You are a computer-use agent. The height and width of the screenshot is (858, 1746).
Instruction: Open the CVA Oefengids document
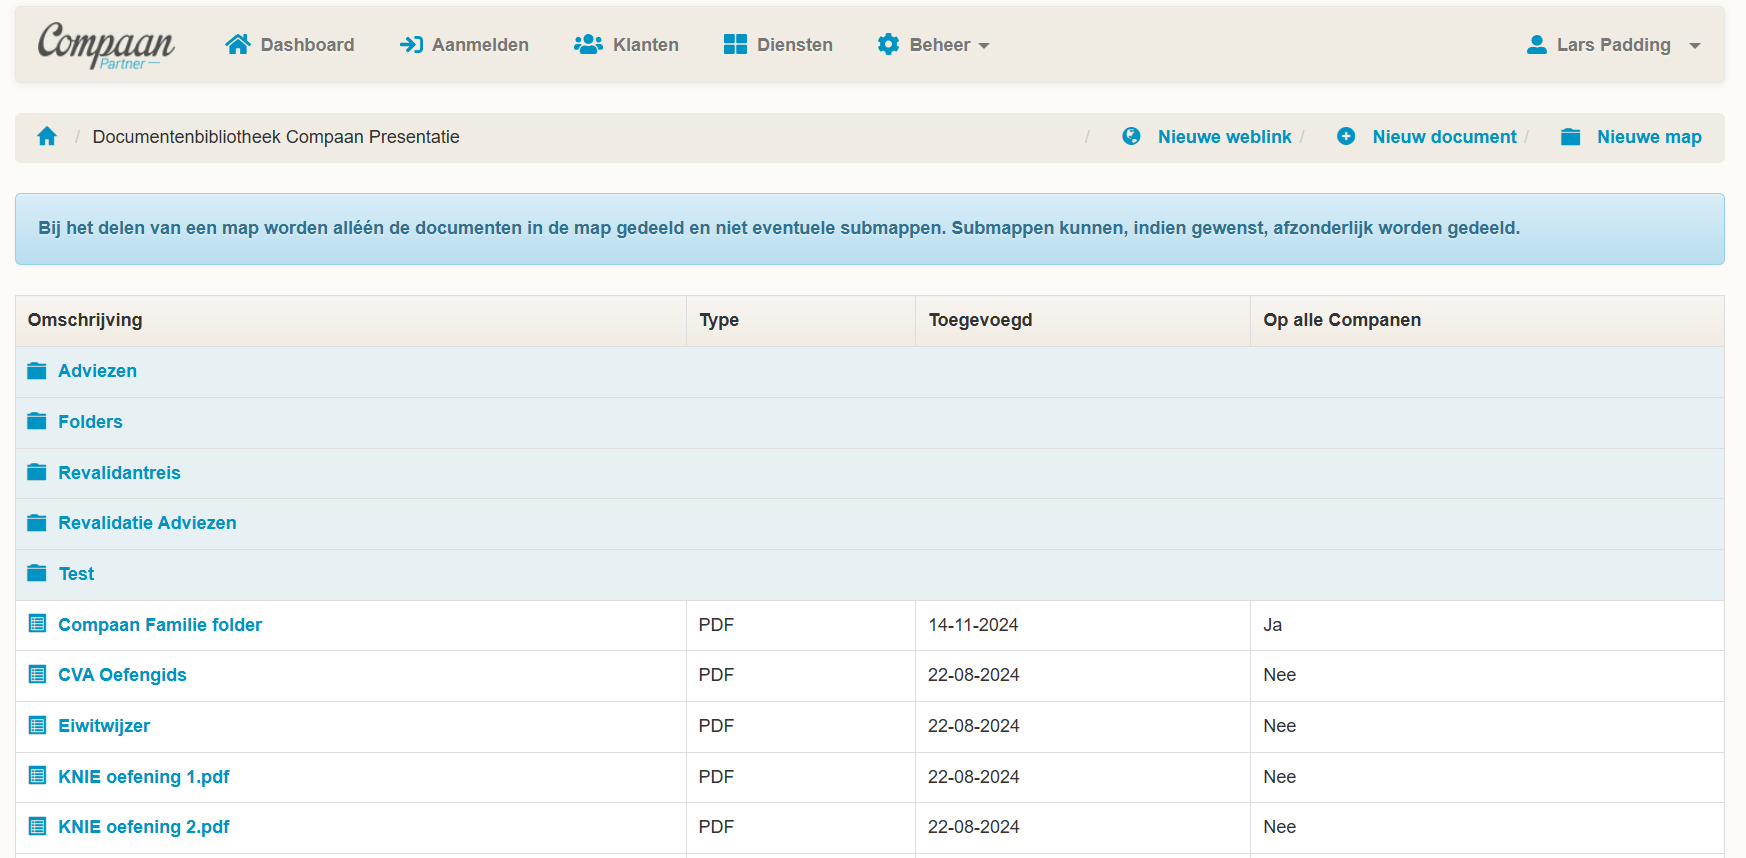[x=122, y=675]
